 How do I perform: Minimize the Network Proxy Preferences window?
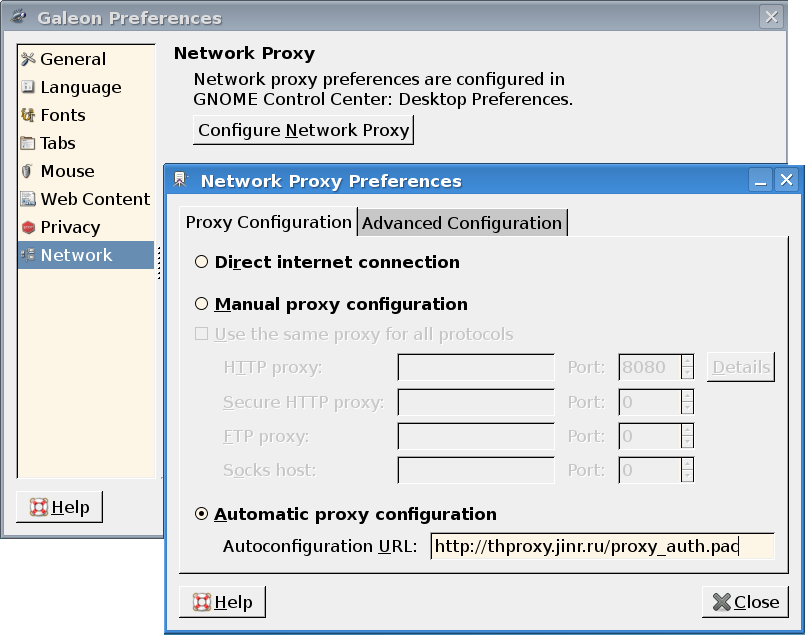click(760, 180)
